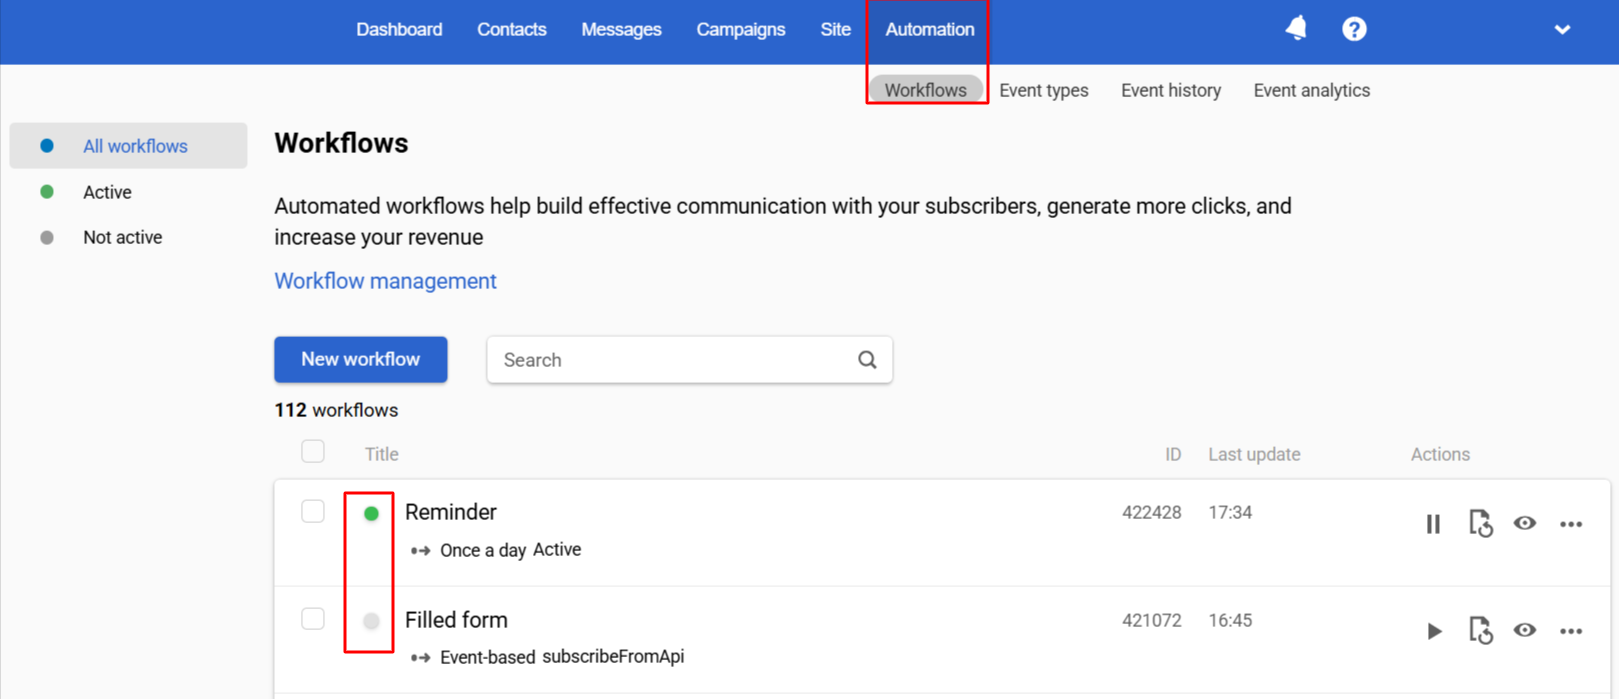The height and width of the screenshot is (699, 1619).
Task: Start the Filled form workflow
Action: (1434, 631)
